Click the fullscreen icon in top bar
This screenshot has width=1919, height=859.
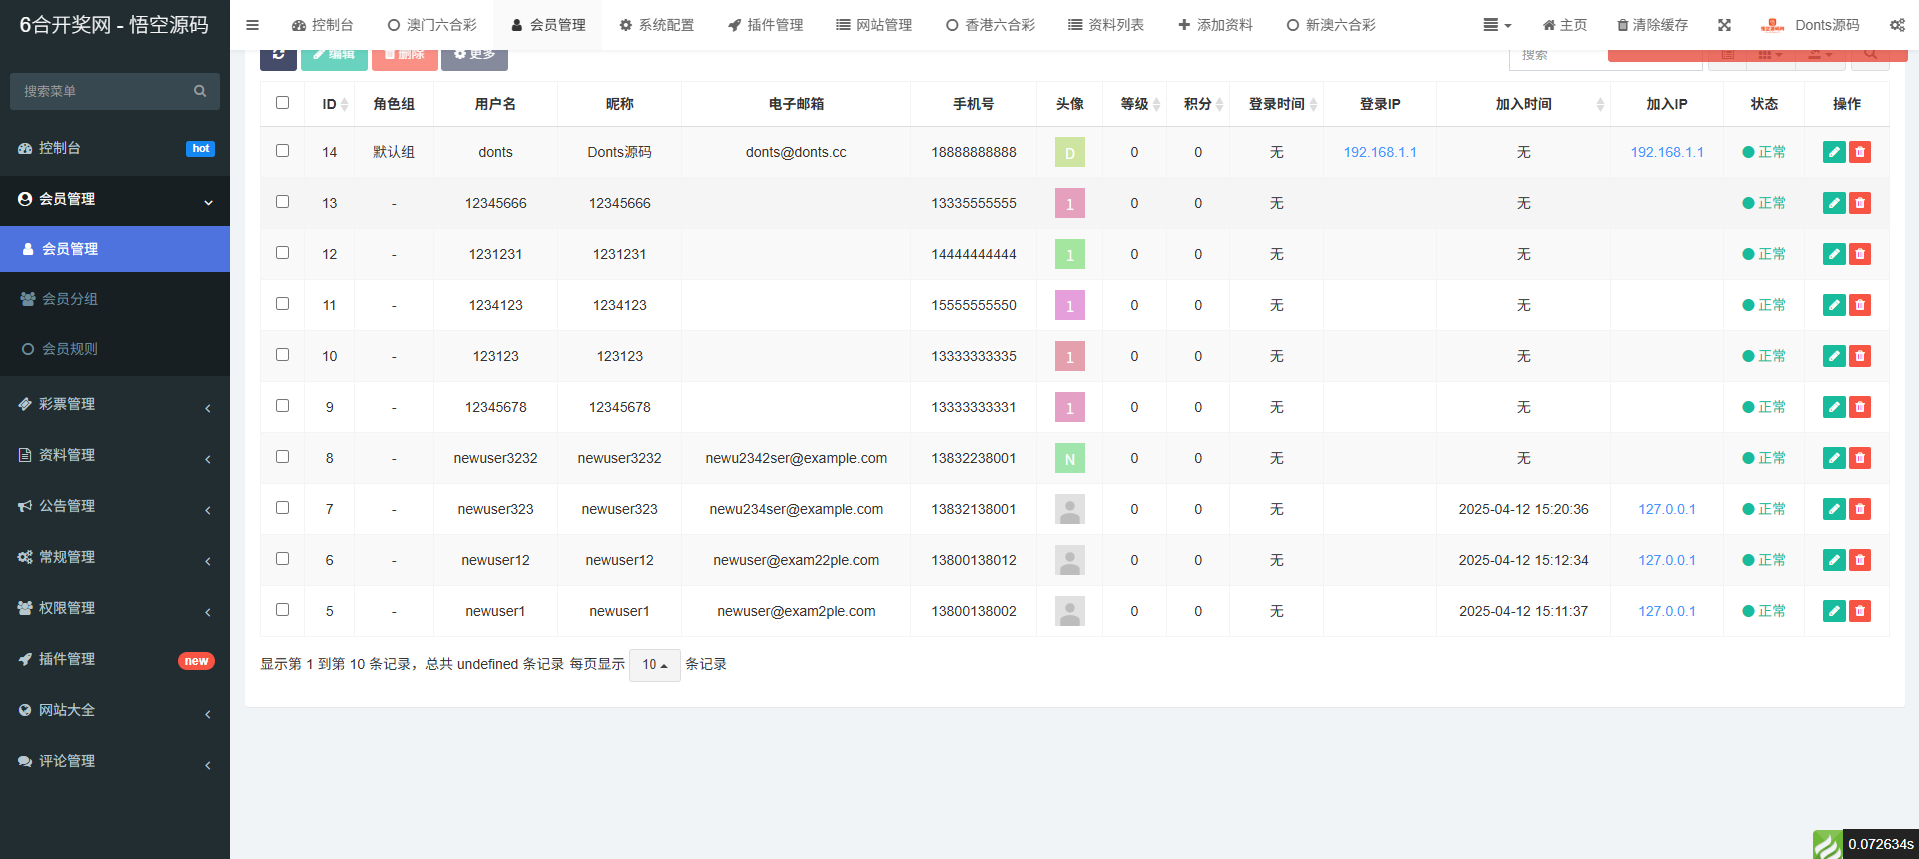(1724, 25)
